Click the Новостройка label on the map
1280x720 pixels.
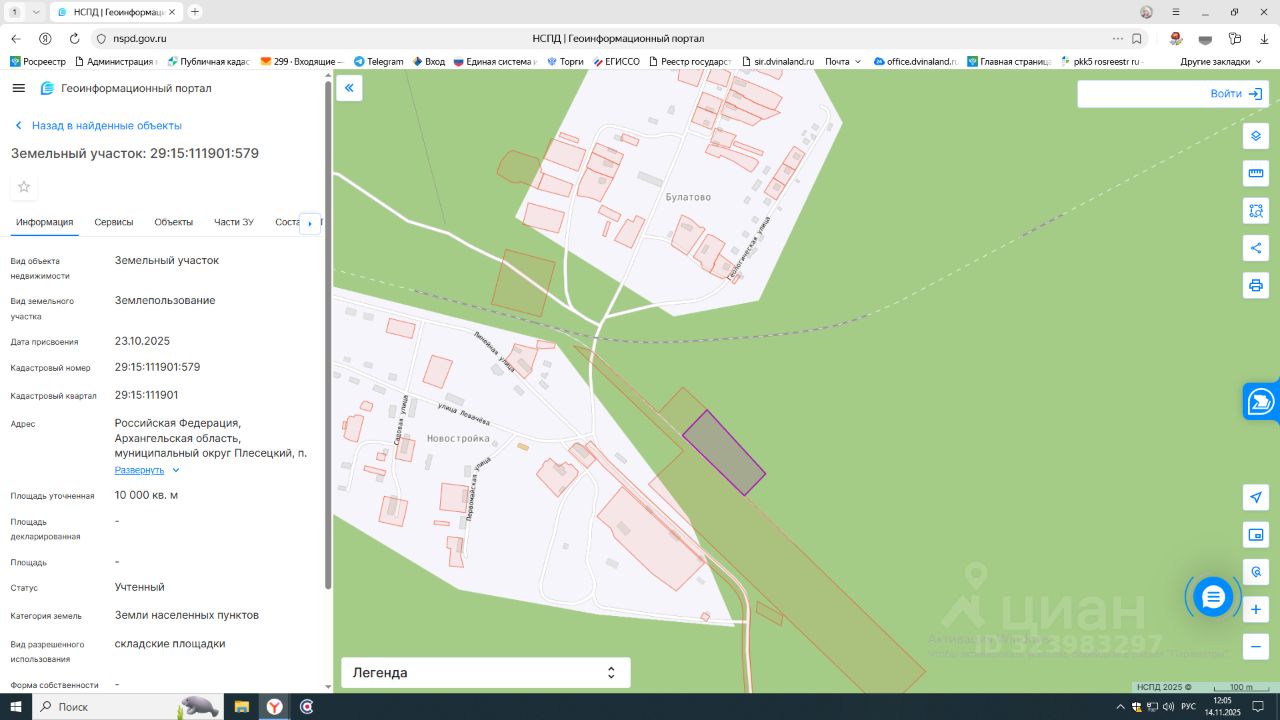(x=458, y=439)
